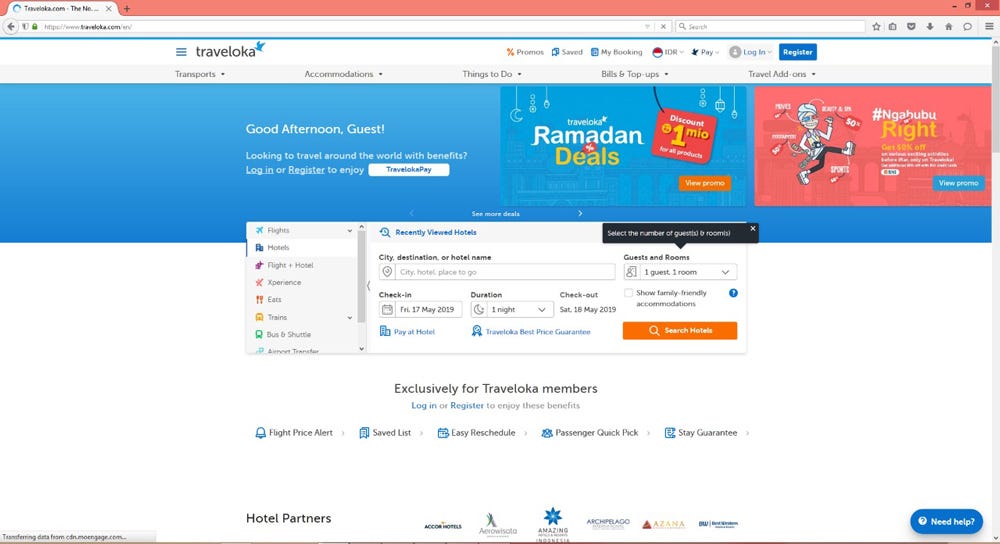Click the city, hotel, place to go field
This screenshot has width=1000, height=544.
point(497,272)
